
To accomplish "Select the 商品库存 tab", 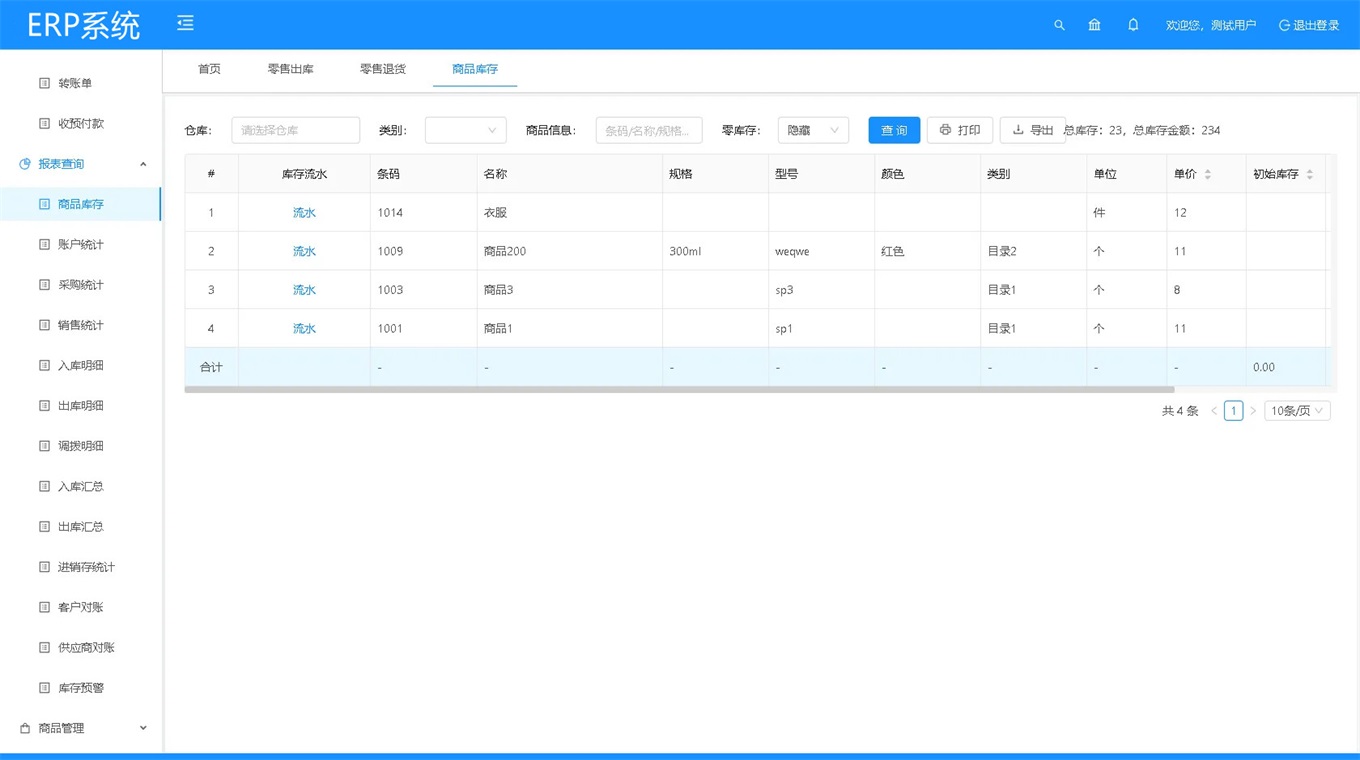I will (x=475, y=69).
